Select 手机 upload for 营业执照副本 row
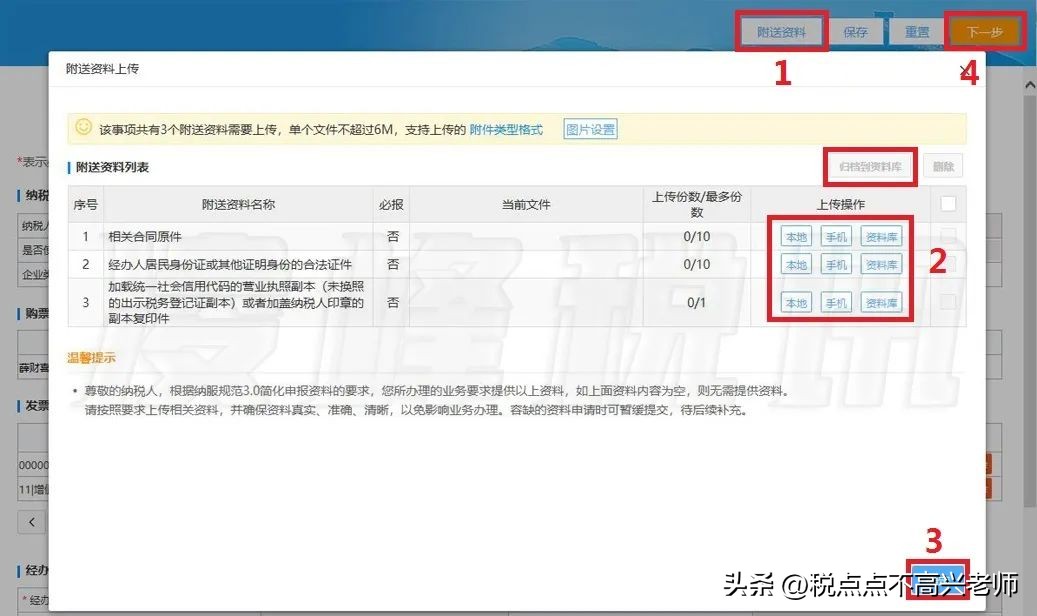 (838, 301)
